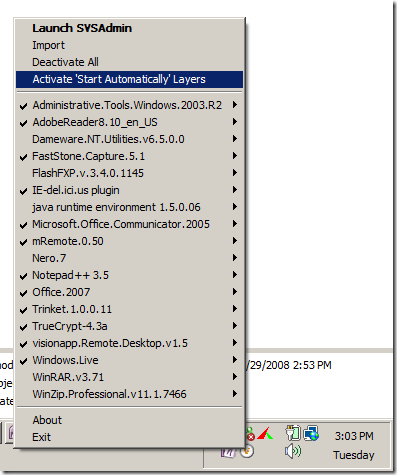
Task: Choose Deactivate All in the menu
Action: click(x=129, y=62)
